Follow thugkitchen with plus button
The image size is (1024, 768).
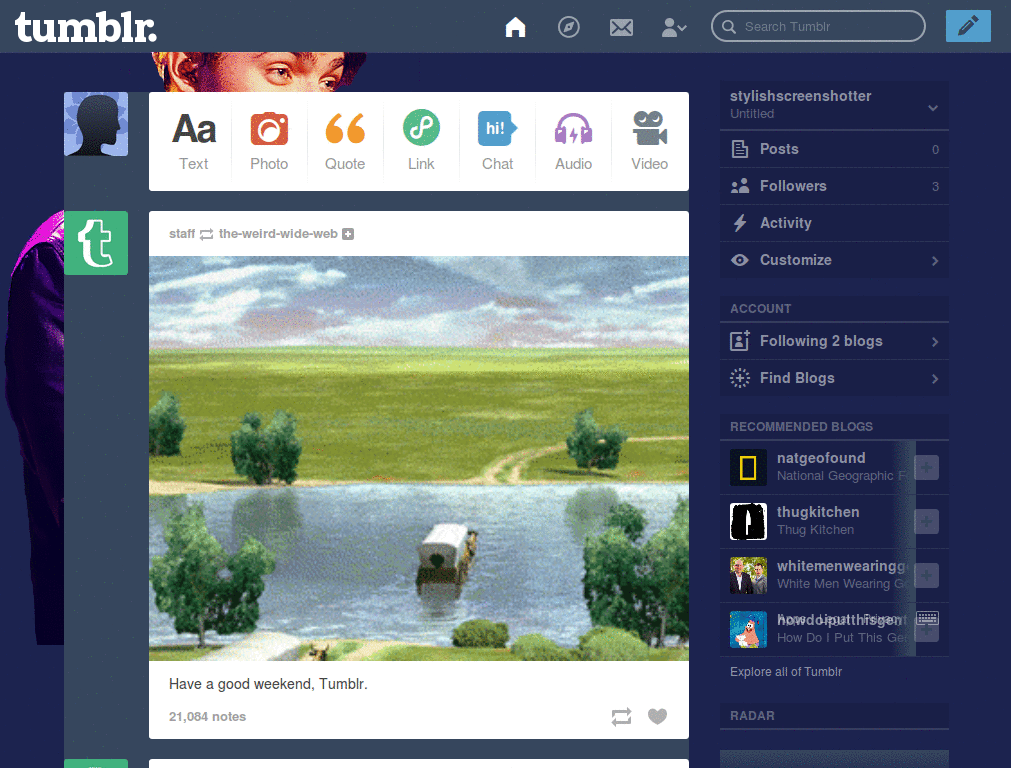pos(927,521)
